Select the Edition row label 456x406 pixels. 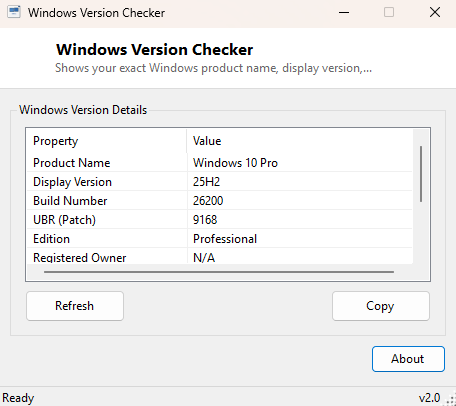51,239
